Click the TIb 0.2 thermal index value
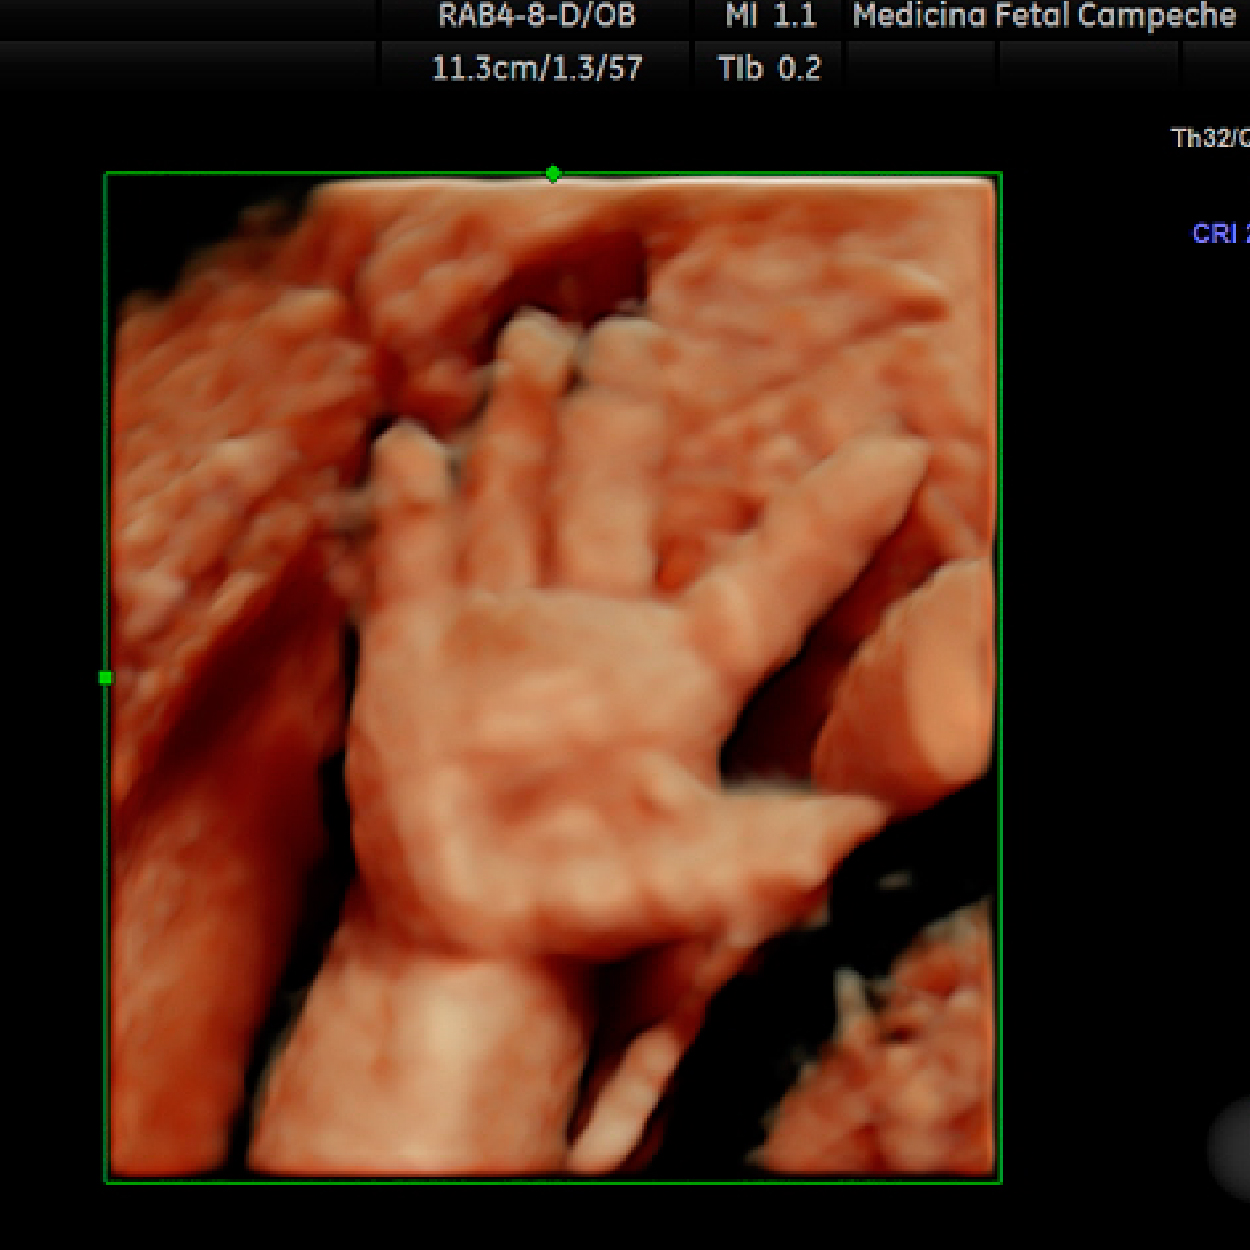The height and width of the screenshot is (1250, 1250). pyautogui.click(x=769, y=68)
